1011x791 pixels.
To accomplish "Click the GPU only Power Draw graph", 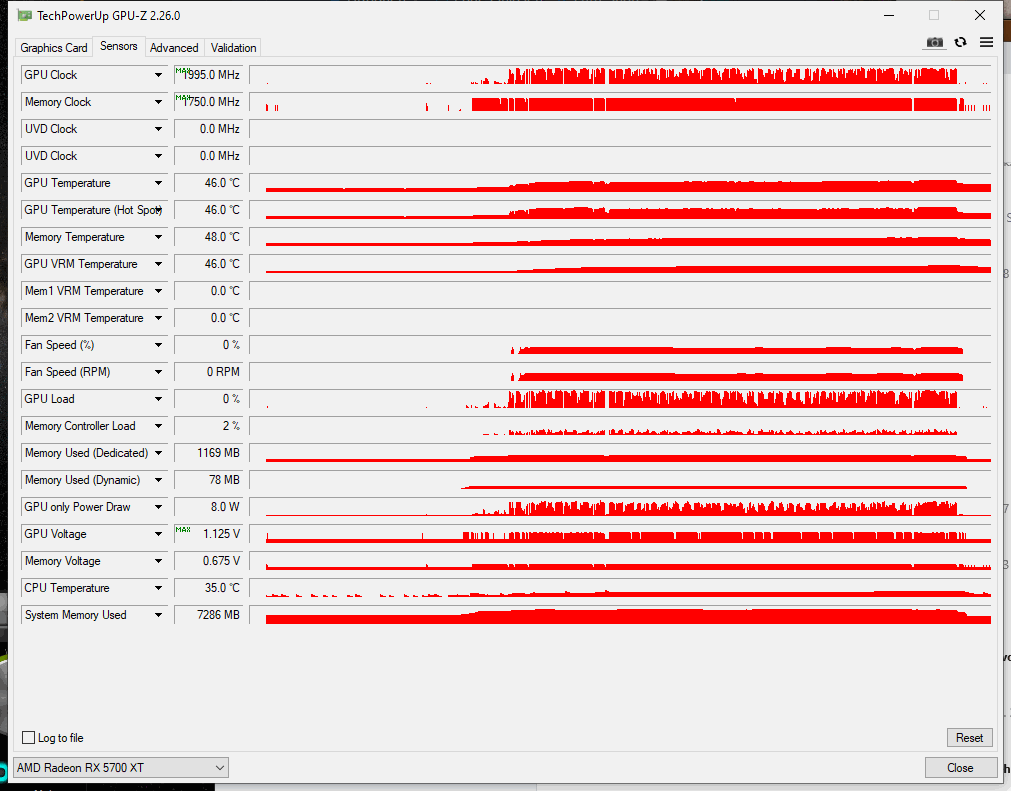I will (620, 507).
